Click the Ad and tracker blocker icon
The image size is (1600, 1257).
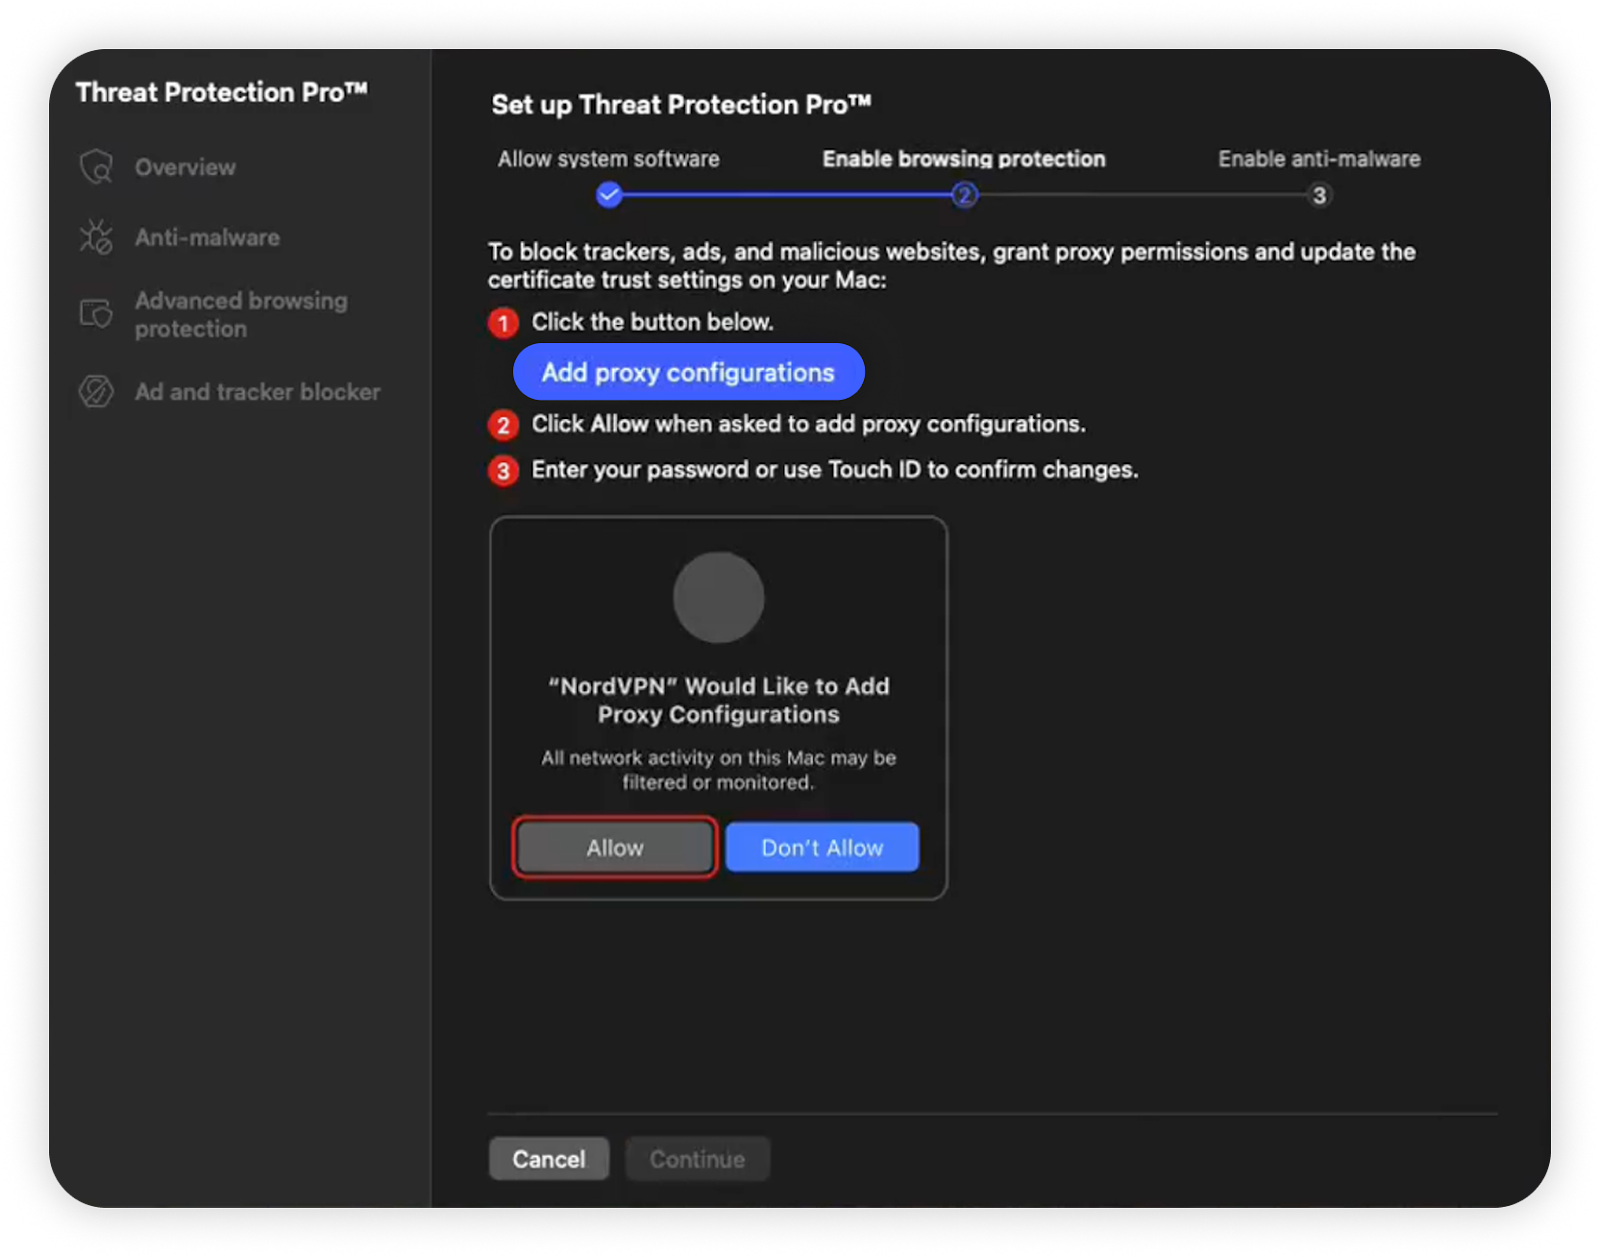pyautogui.click(x=96, y=391)
